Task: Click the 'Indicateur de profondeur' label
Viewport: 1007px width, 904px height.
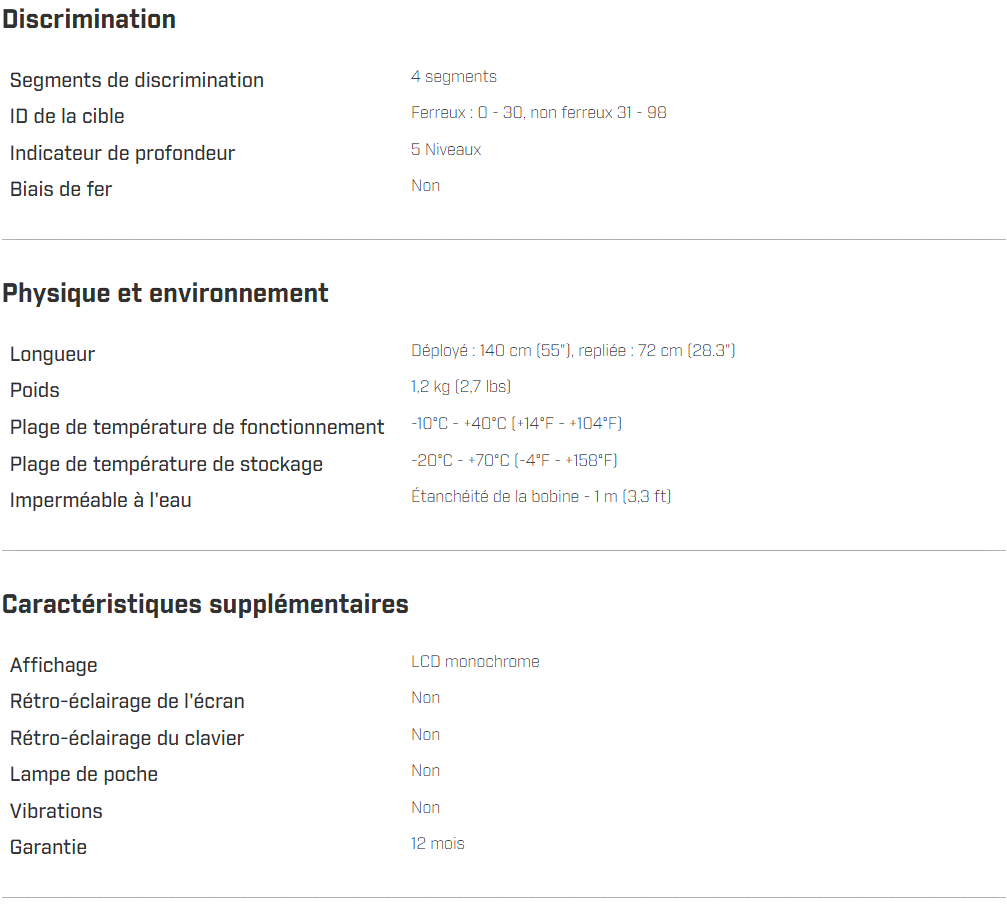Action: pyautogui.click(x=122, y=153)
